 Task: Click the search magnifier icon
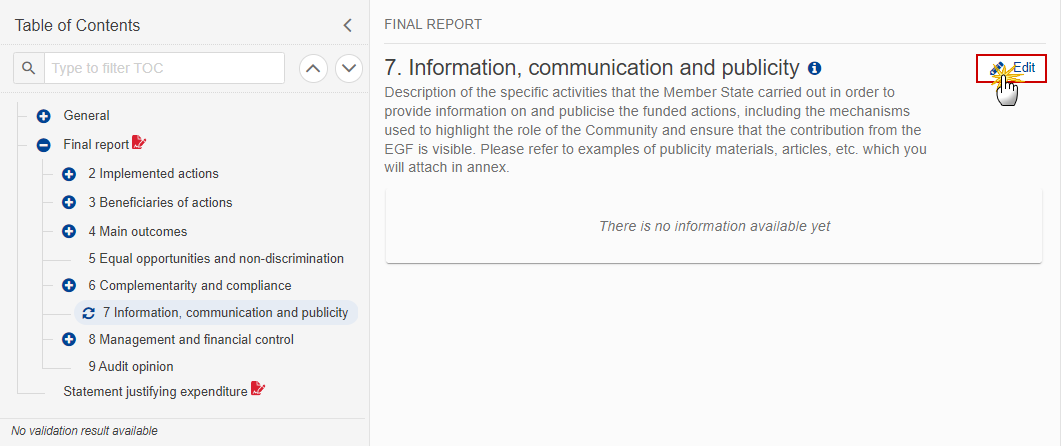29,68
